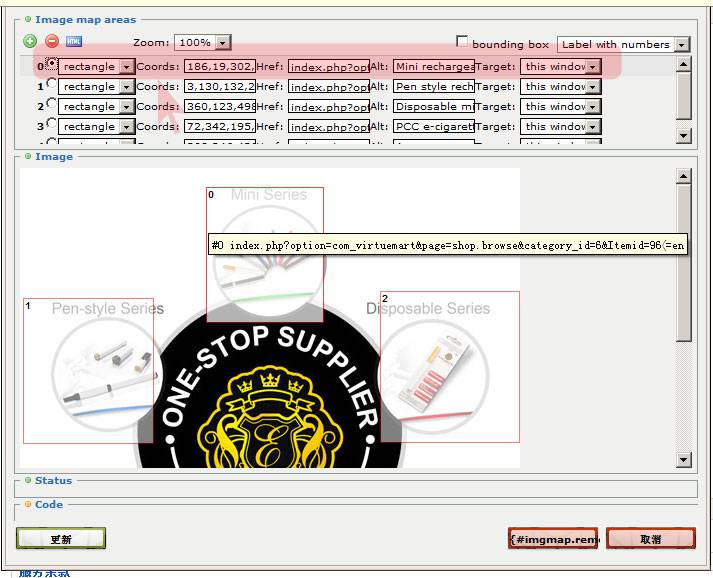Open the Target dropdown for area 0
This screenshot has height=578, width=713.
click(x=560, y=66)
